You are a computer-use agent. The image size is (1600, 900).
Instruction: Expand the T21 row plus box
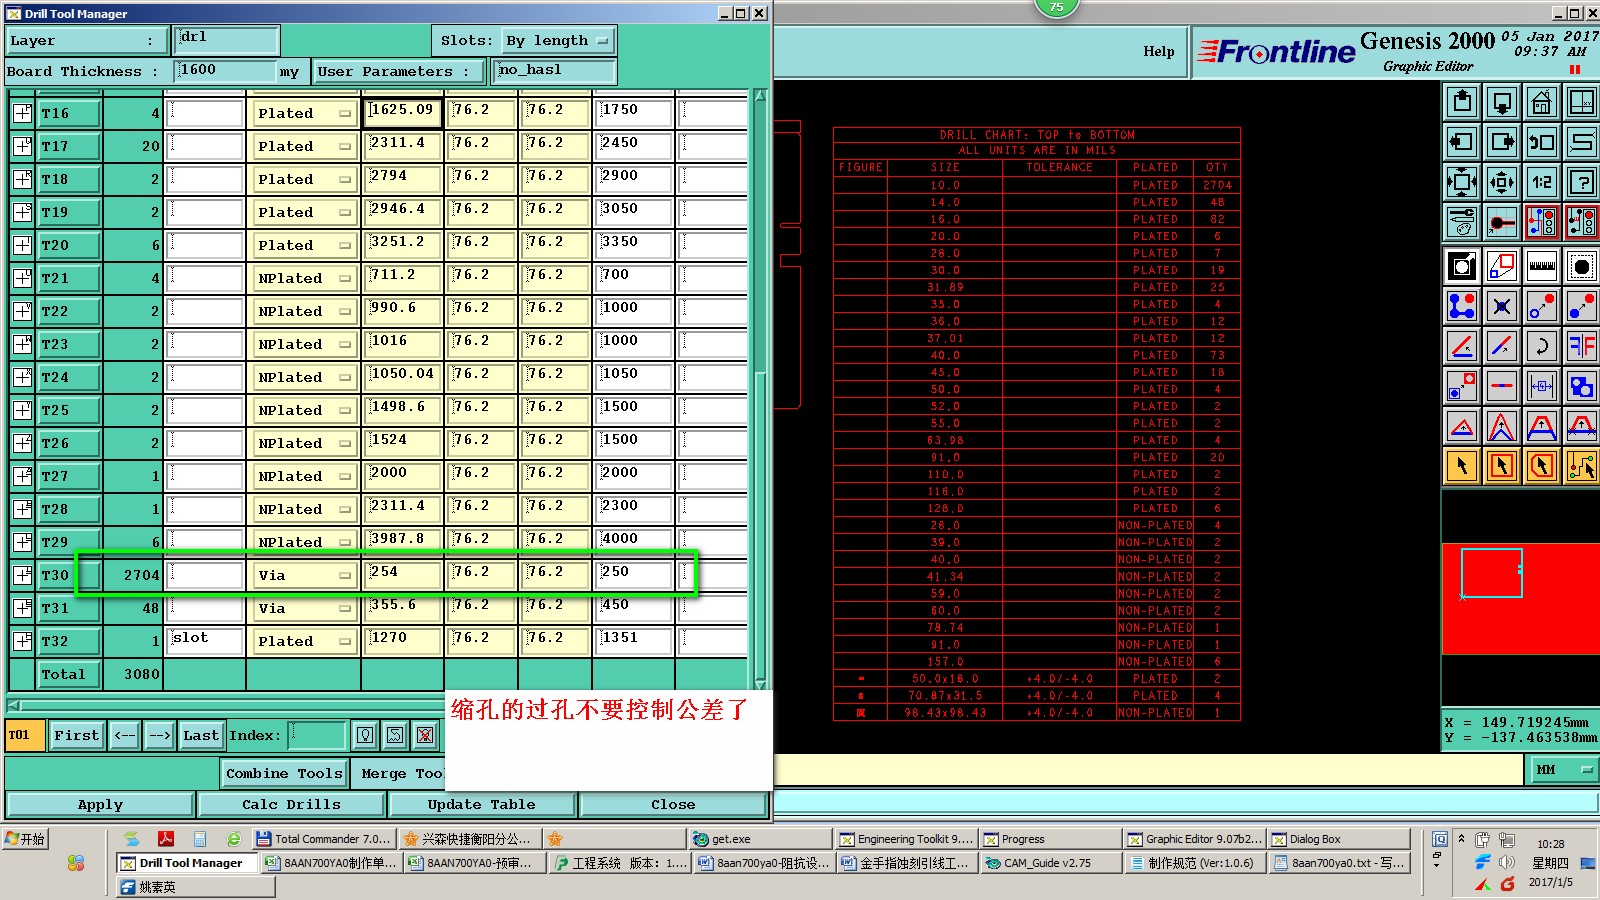[x=22, y=278]
